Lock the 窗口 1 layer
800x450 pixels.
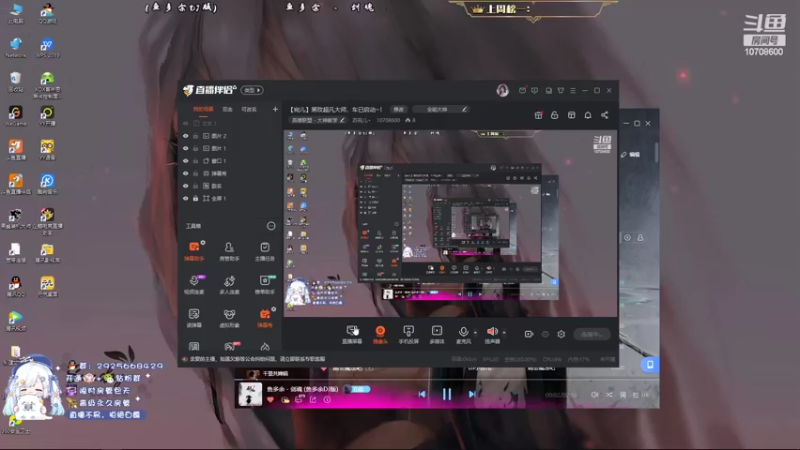point(195,161)
